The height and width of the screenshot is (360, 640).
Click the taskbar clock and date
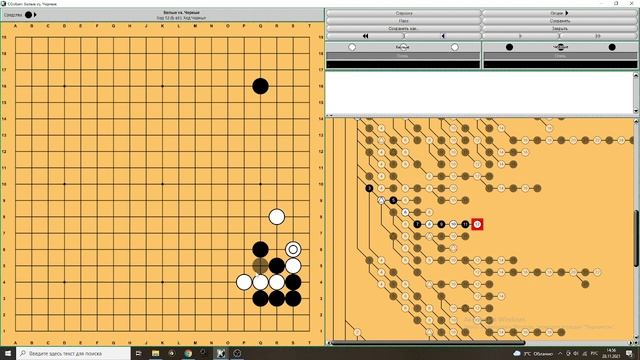click(x=611, y=353)
